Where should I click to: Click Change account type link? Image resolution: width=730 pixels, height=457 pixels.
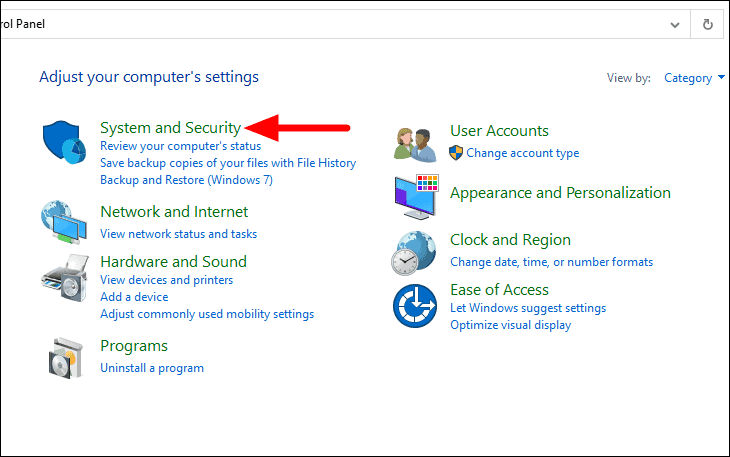point(523,153)
